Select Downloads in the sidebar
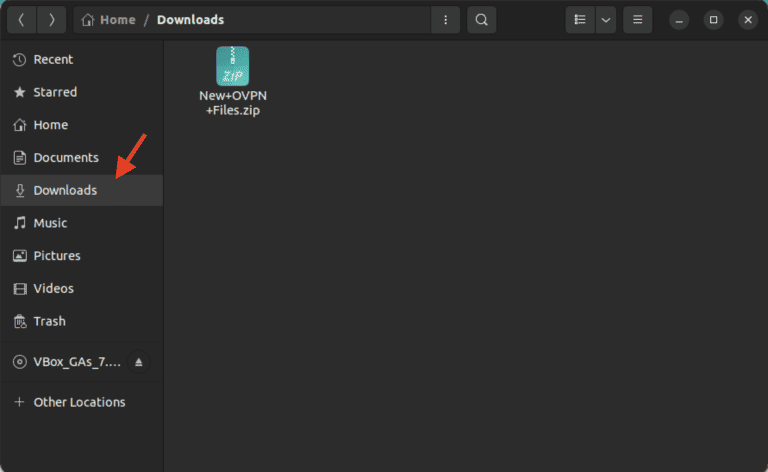768x472 pixels. click(x=65, y=190)
